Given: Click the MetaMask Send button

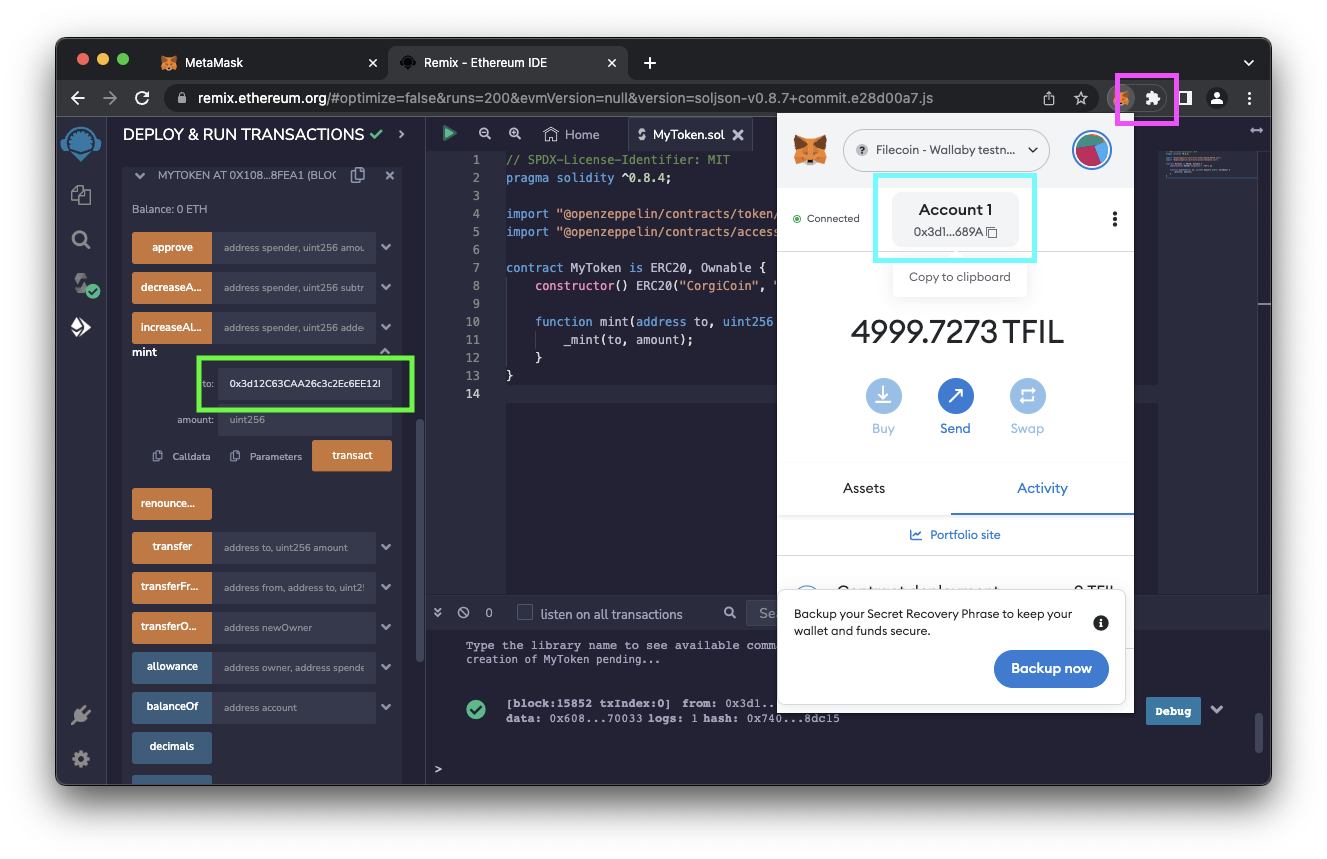Looking at the screenshot, I should point(955,407).
